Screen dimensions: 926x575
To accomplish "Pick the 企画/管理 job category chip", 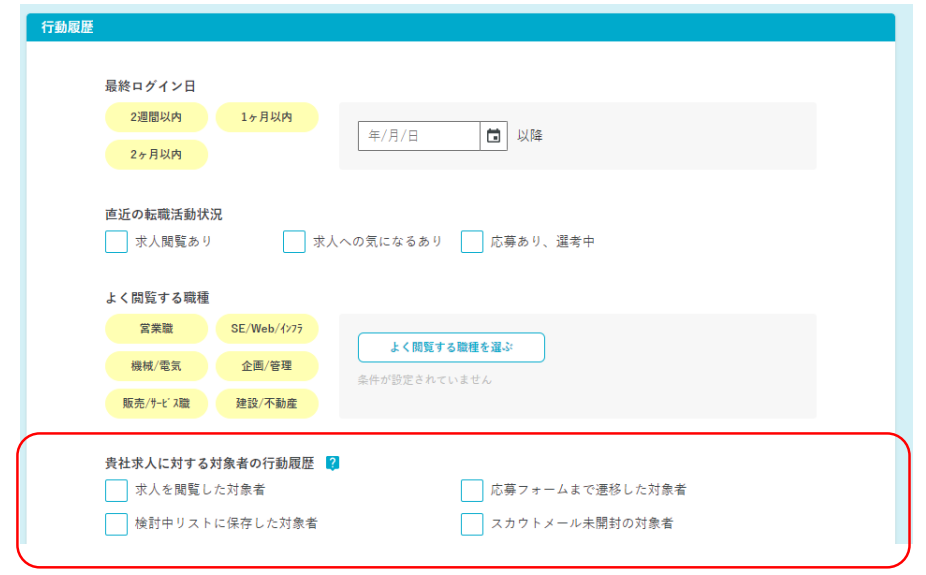I will click(267, 366).
